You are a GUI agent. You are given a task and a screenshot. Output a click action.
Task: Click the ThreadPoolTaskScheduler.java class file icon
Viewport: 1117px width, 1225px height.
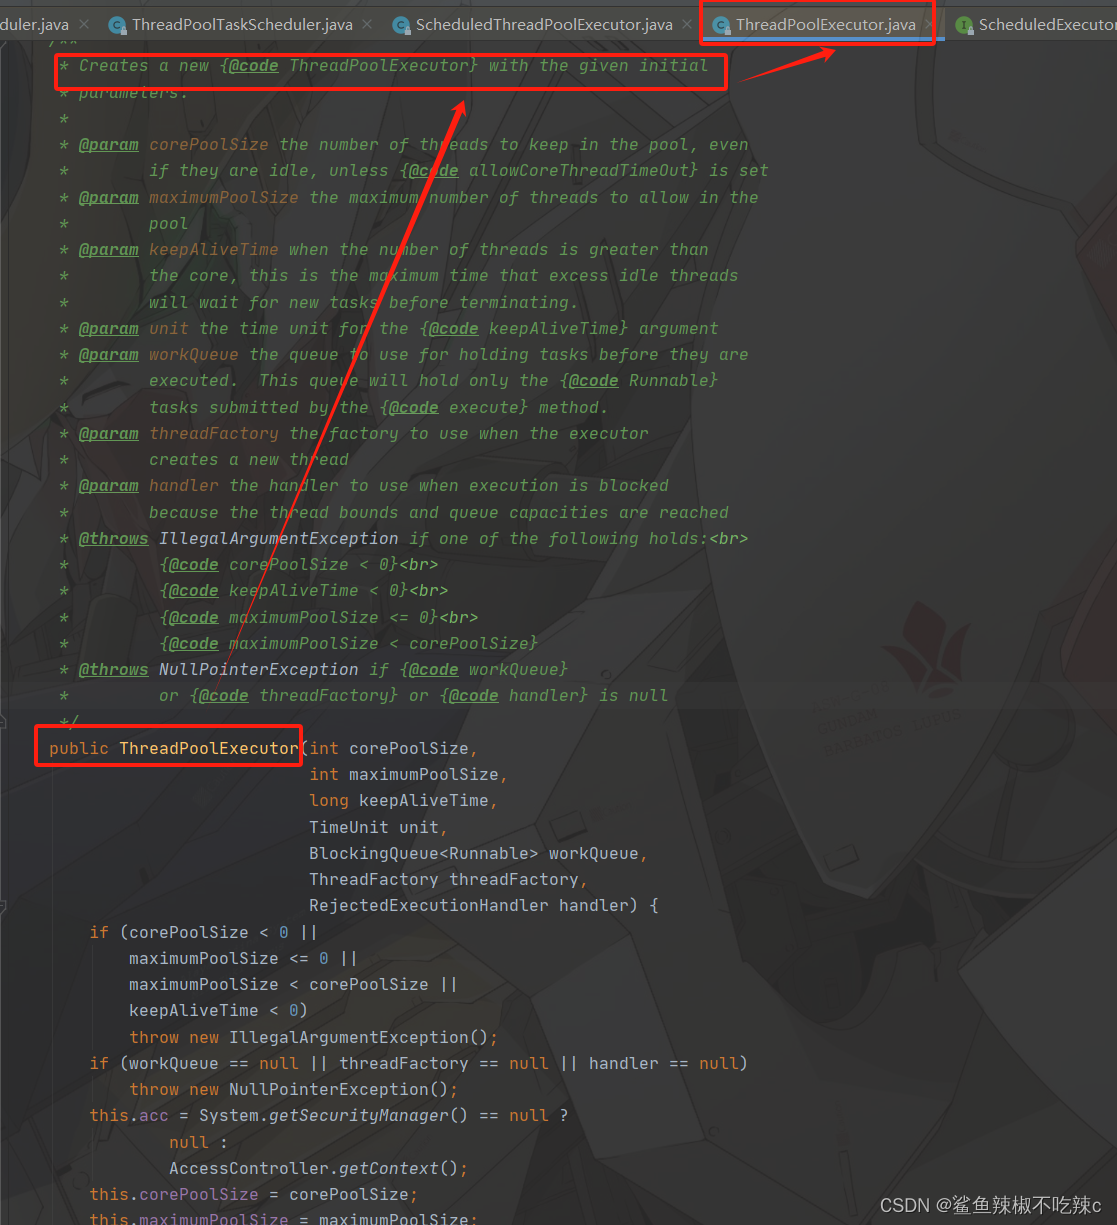pyautogui.click(x=117, y=25)
